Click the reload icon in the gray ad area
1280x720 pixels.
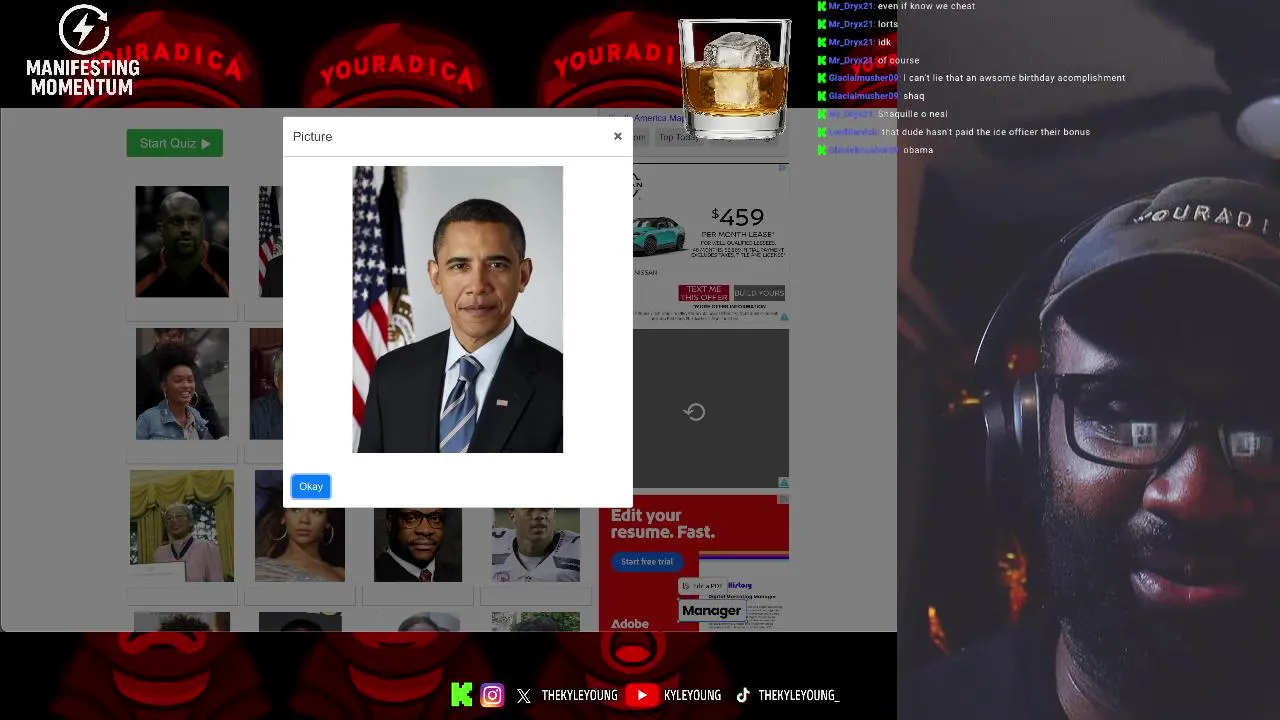point(695,412)
